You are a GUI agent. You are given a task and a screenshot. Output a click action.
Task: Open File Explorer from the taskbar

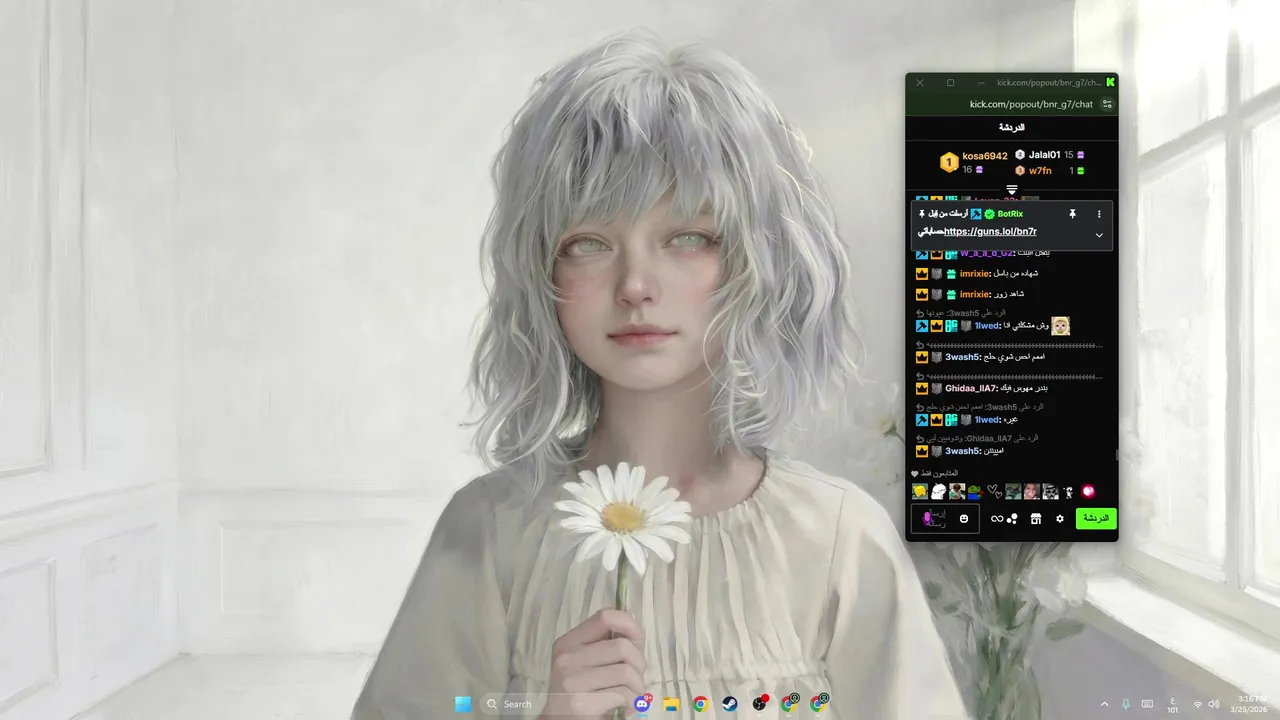(672, 704)
